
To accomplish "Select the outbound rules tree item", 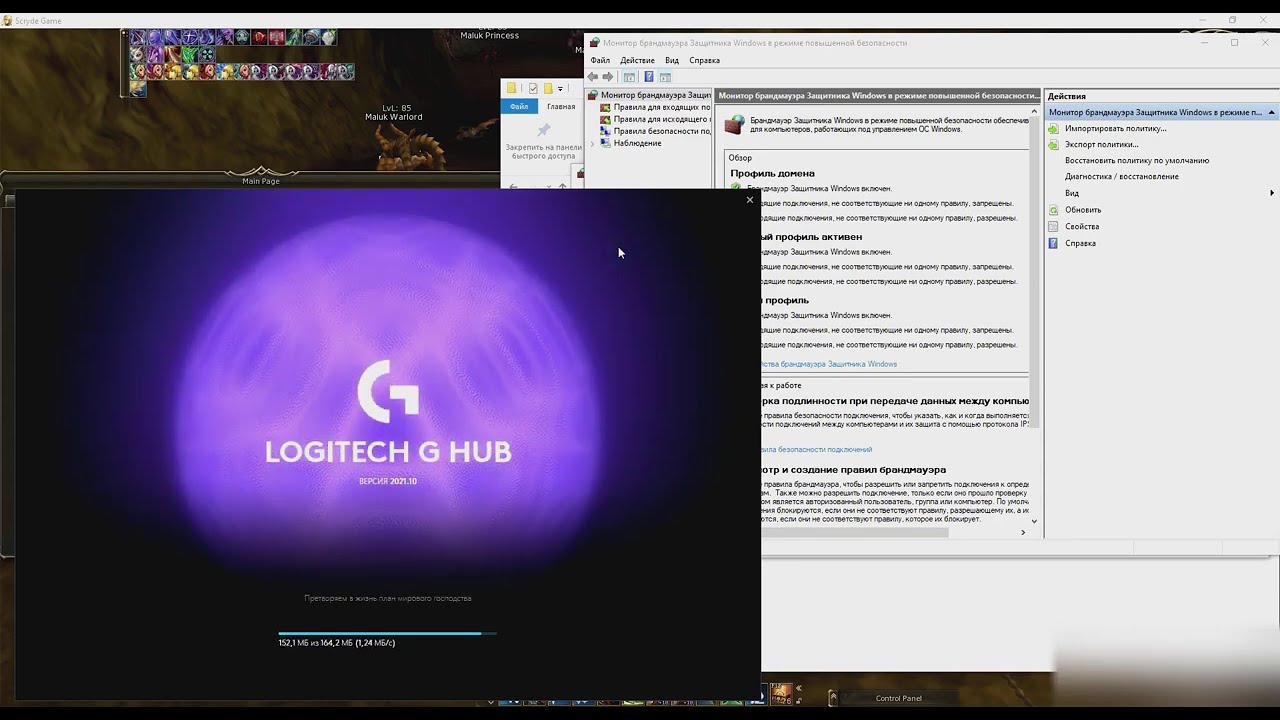I will tap(655, 119).
